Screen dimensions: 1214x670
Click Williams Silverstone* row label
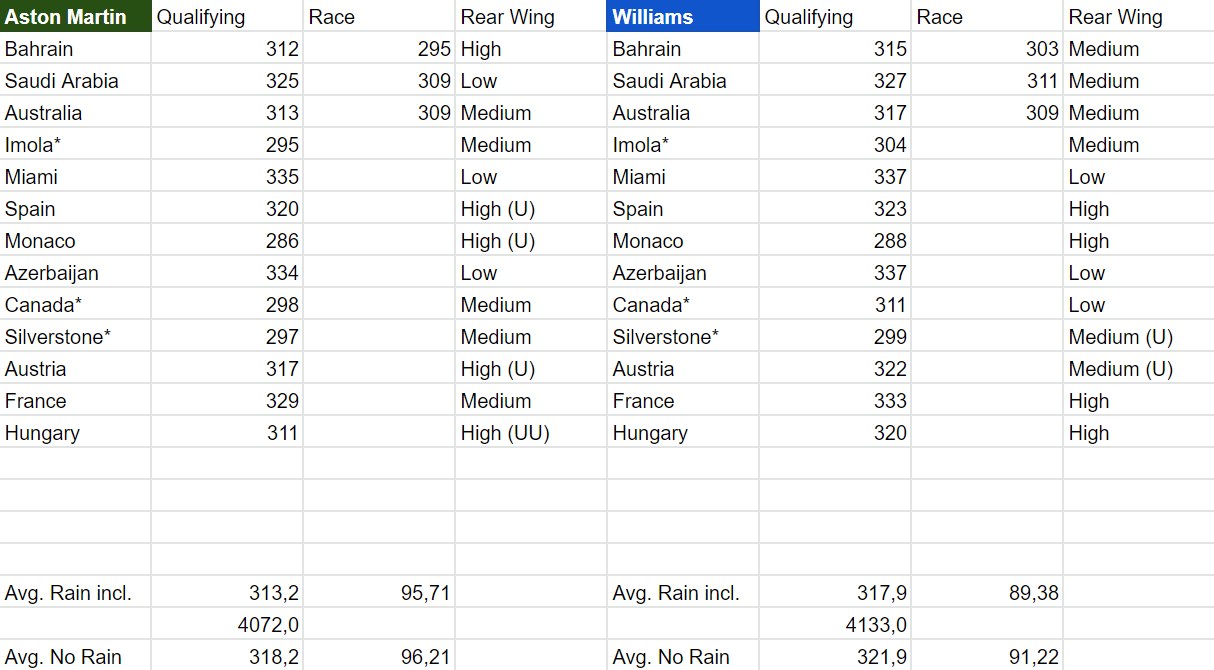coord(682,337)
